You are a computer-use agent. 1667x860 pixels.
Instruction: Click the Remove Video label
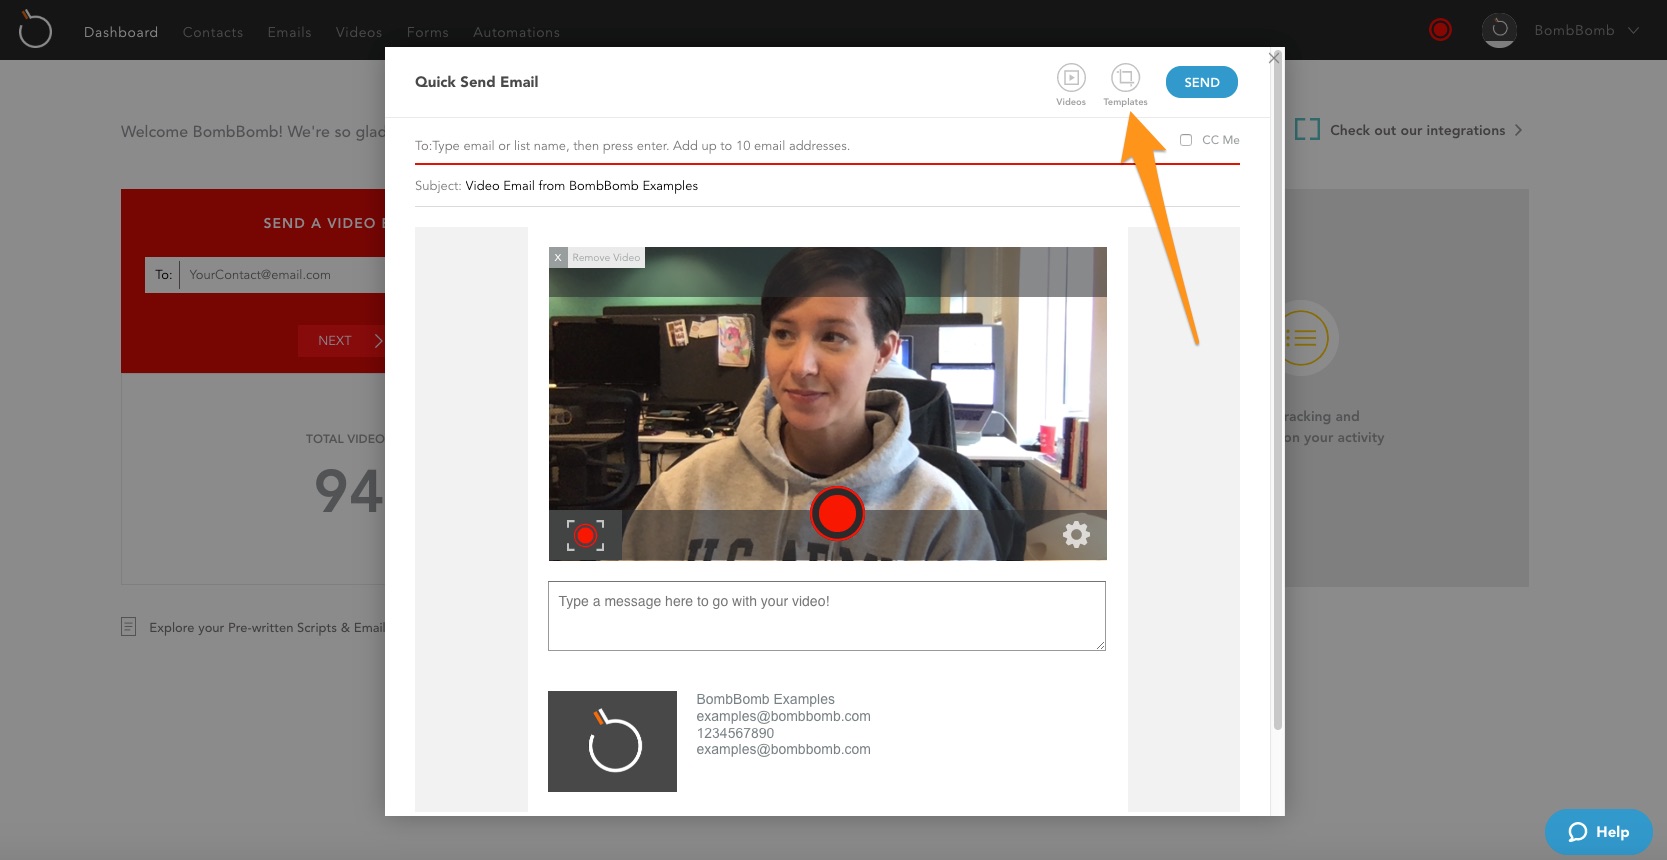click(606, 257)
